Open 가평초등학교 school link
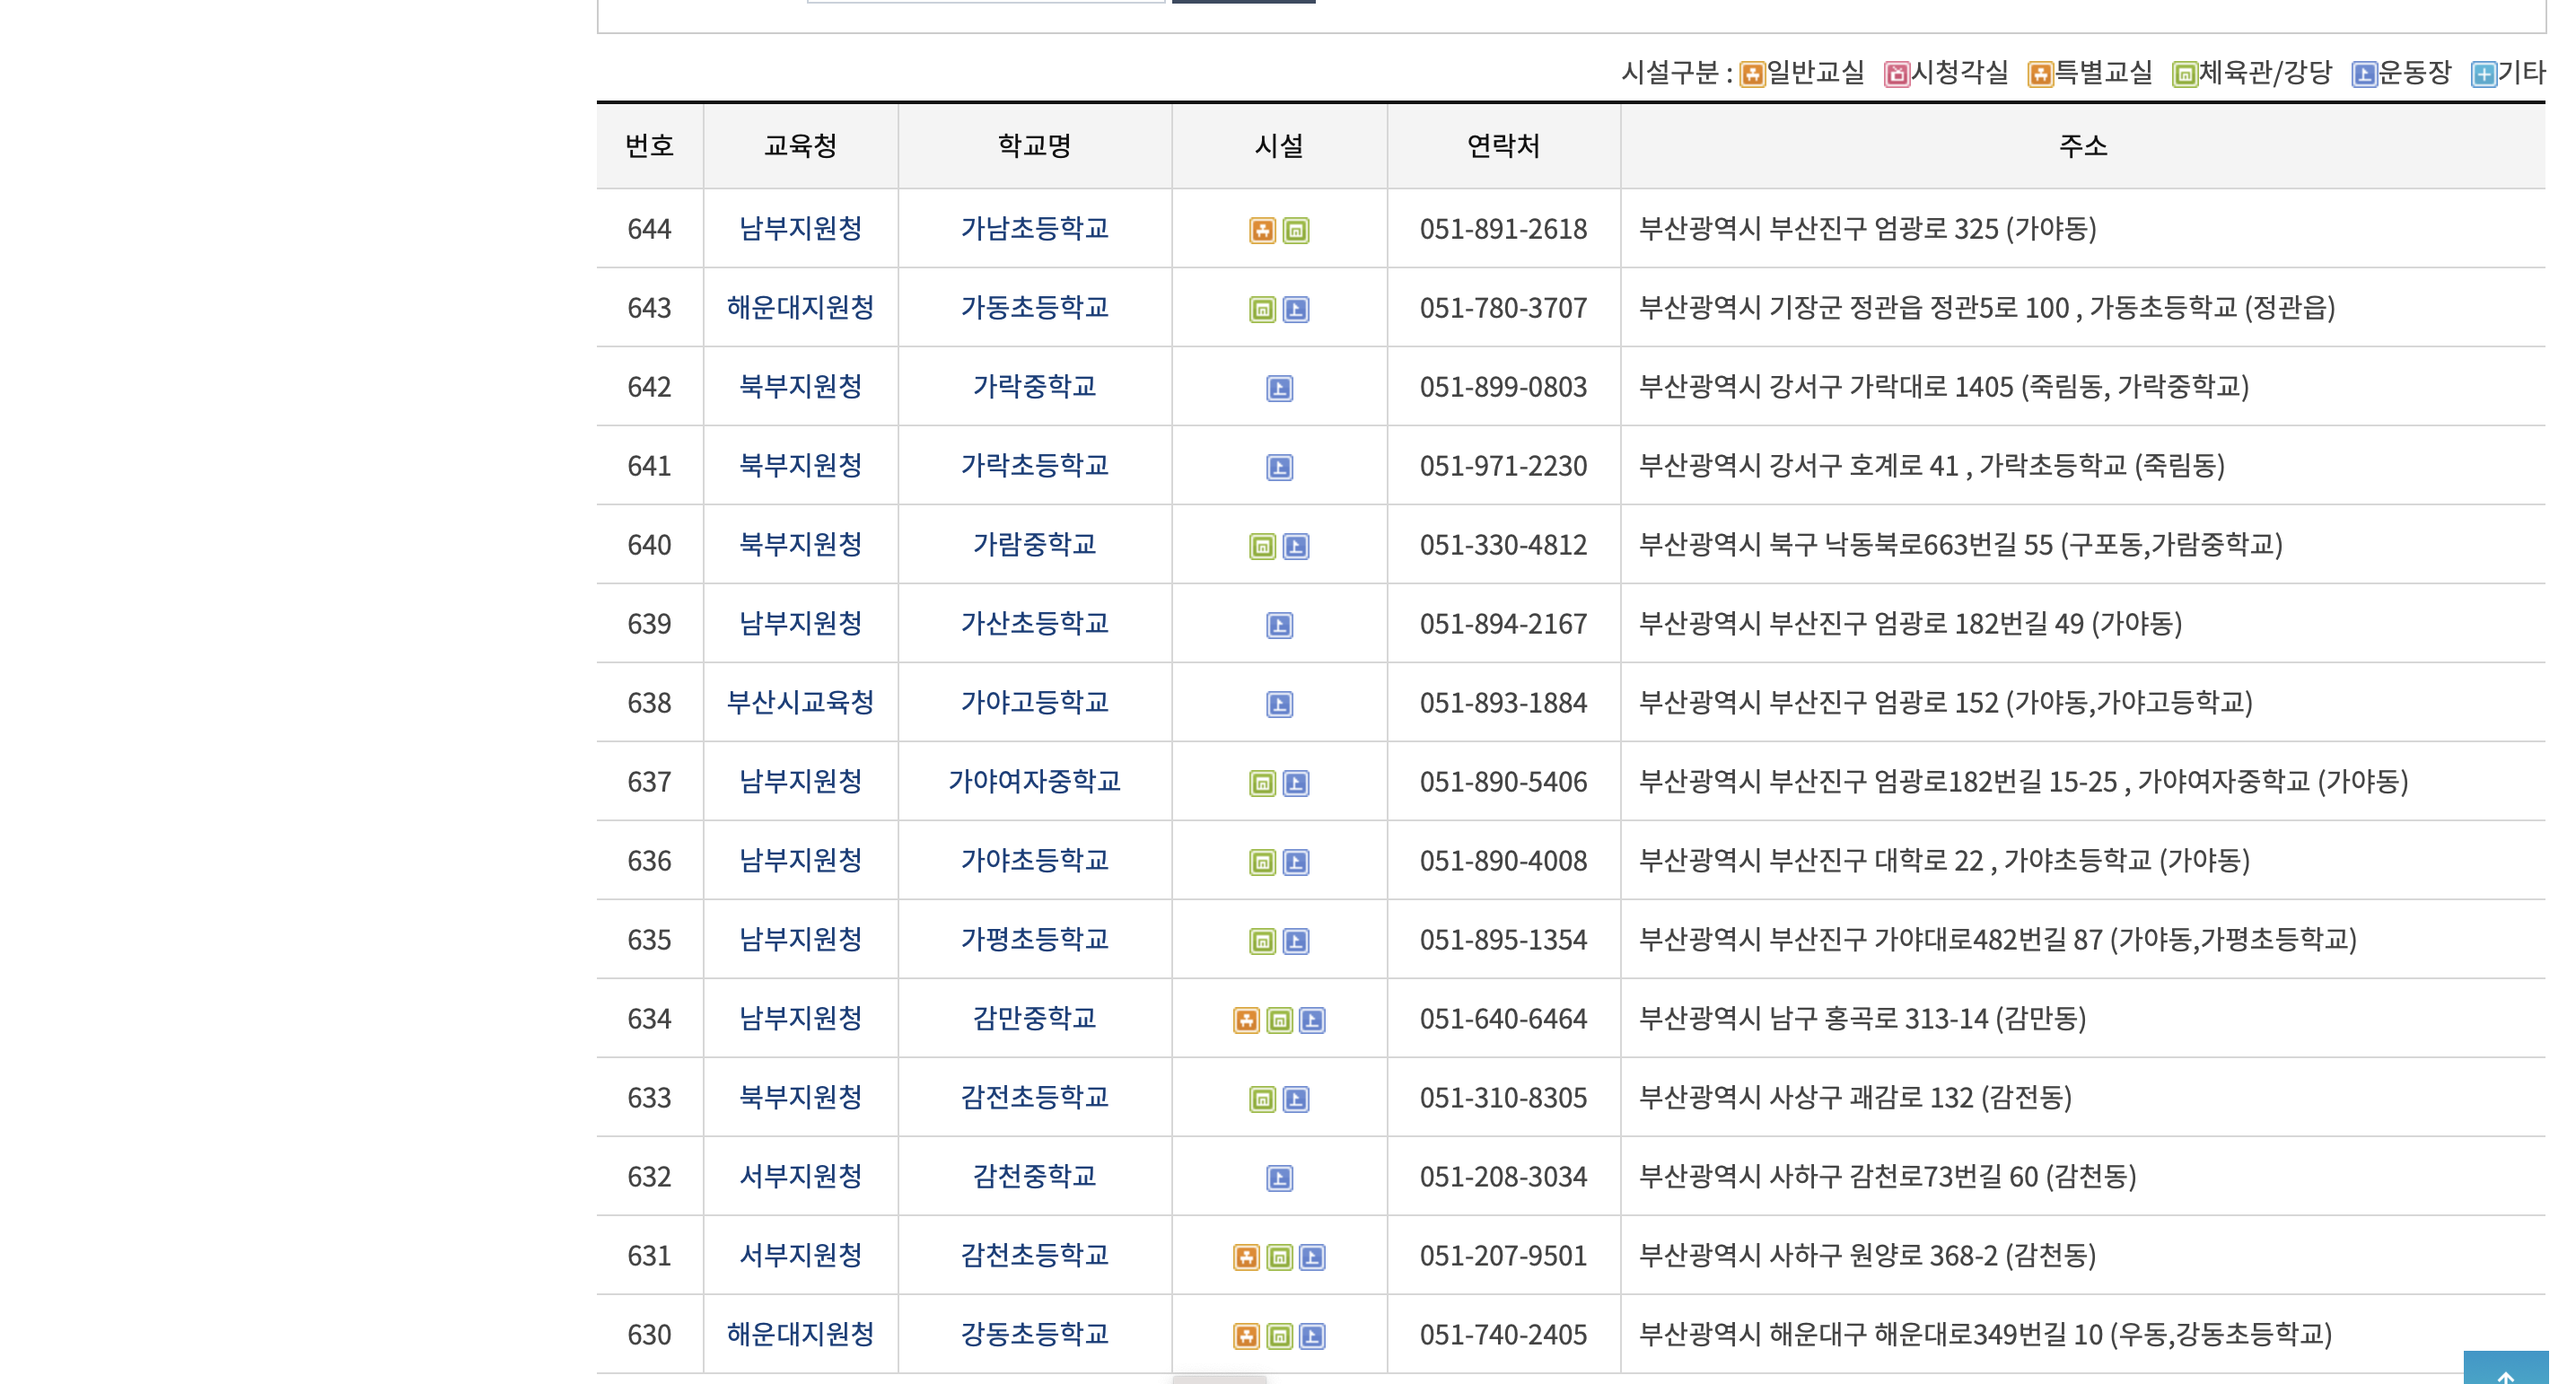 click(x=1034, y=940)
